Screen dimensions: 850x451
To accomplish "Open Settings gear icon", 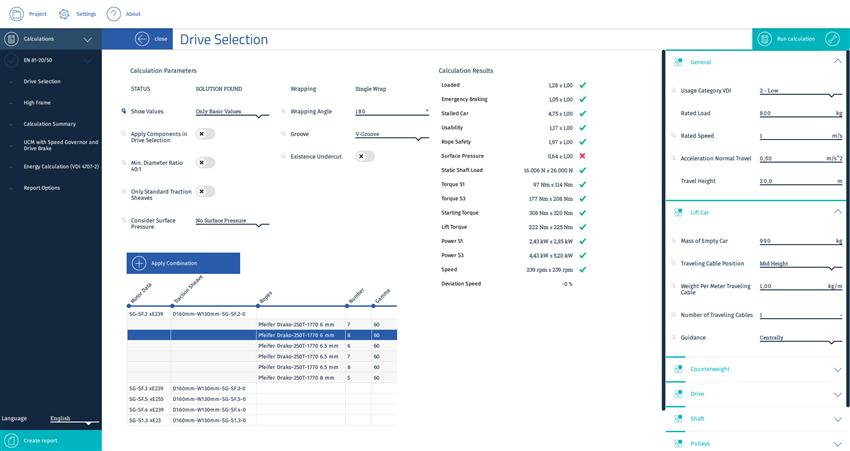I will coord(64,14).
